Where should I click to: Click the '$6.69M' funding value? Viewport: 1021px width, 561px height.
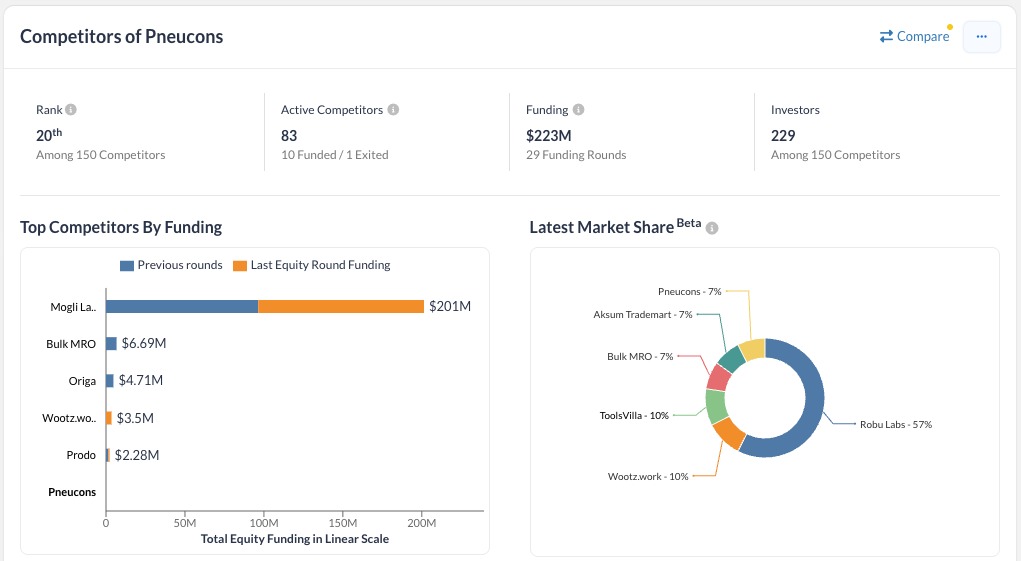coord(144,343)
